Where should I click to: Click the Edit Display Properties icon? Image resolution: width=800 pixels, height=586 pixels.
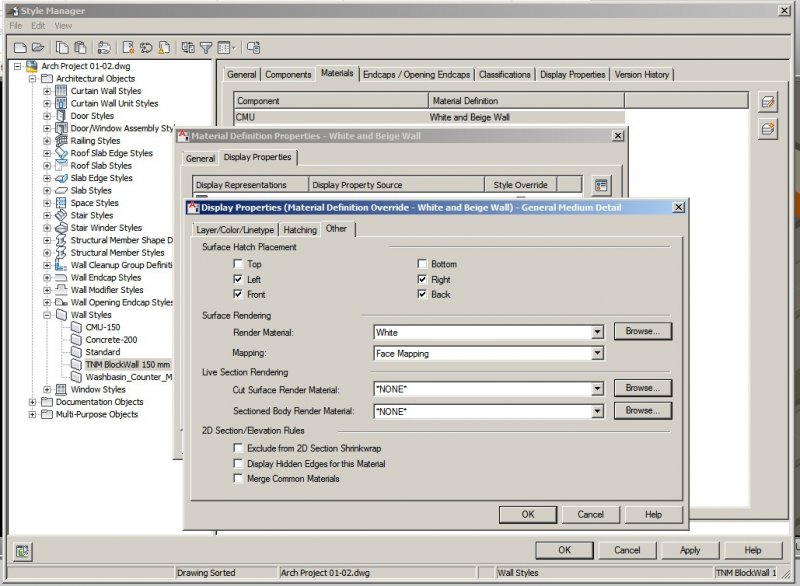point(600,185)
